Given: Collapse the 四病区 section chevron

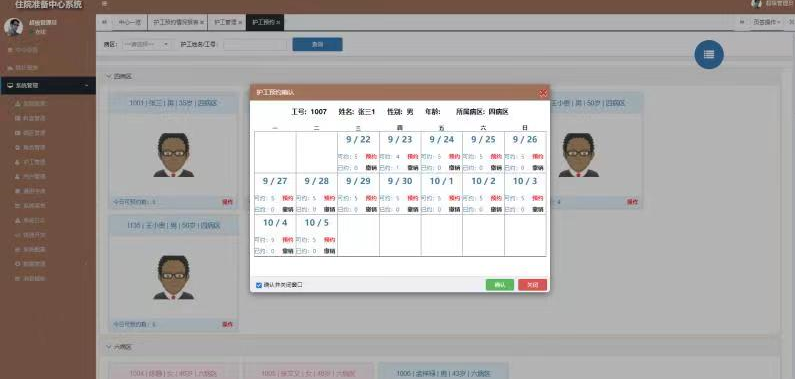Looking at the screenshot, I should 109,77.
